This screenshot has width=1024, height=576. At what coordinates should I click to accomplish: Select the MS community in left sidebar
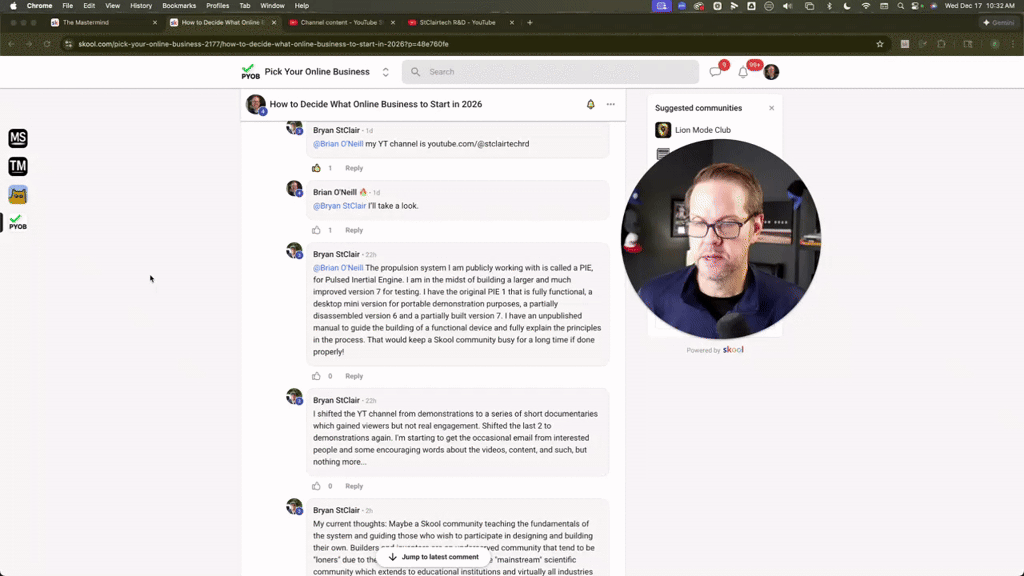[17, 138]
